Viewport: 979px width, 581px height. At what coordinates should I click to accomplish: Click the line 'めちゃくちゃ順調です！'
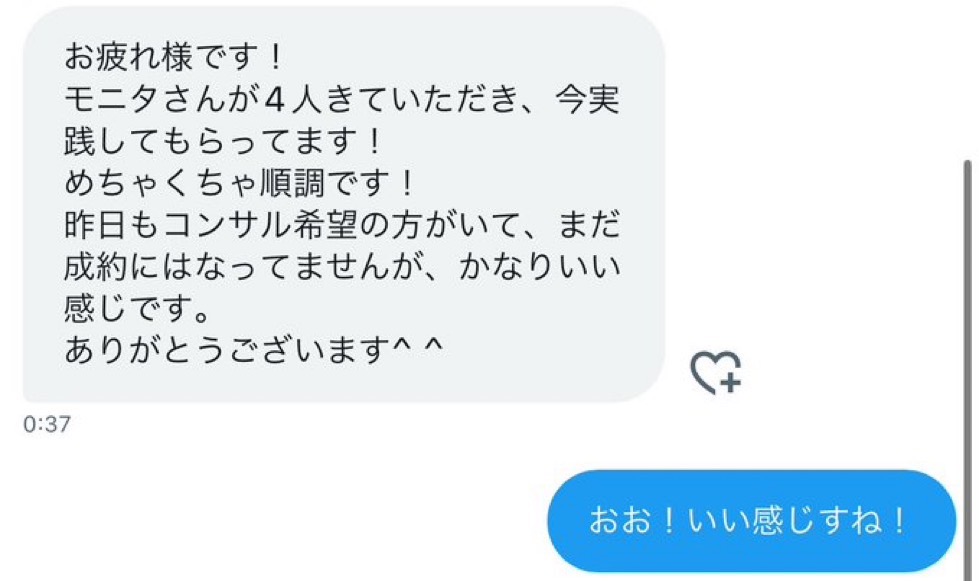click(240, 183)
